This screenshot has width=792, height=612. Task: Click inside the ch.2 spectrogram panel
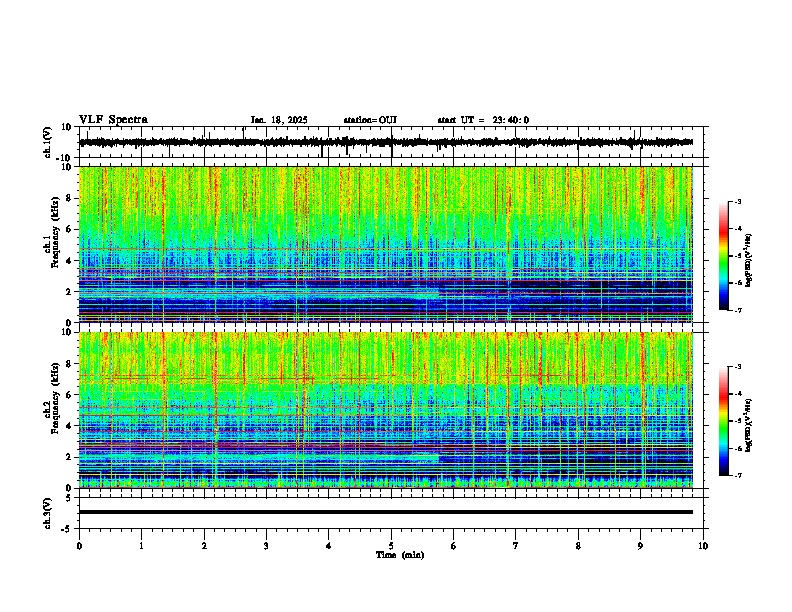click(386, 410)
